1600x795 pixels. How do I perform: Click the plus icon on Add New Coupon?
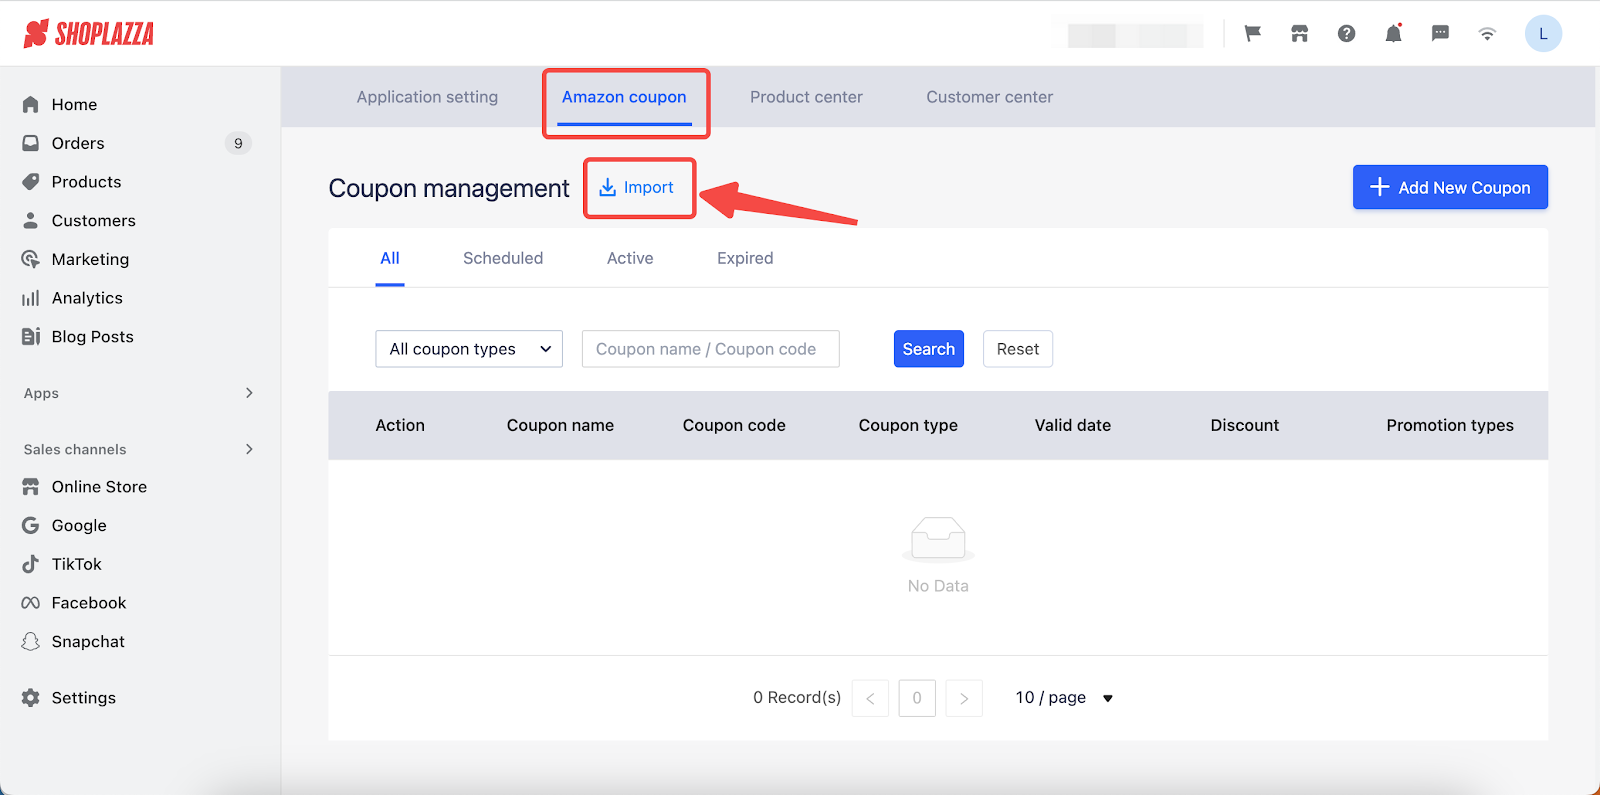[1380, 187]
